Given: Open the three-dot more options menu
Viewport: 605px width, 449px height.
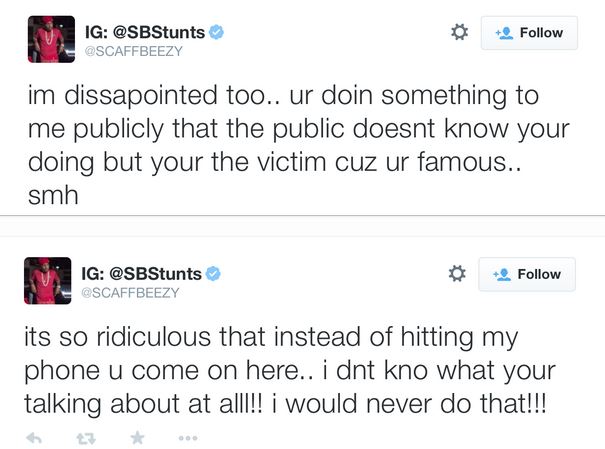Looking at the screenshot, I should click(x=187, y=438).
